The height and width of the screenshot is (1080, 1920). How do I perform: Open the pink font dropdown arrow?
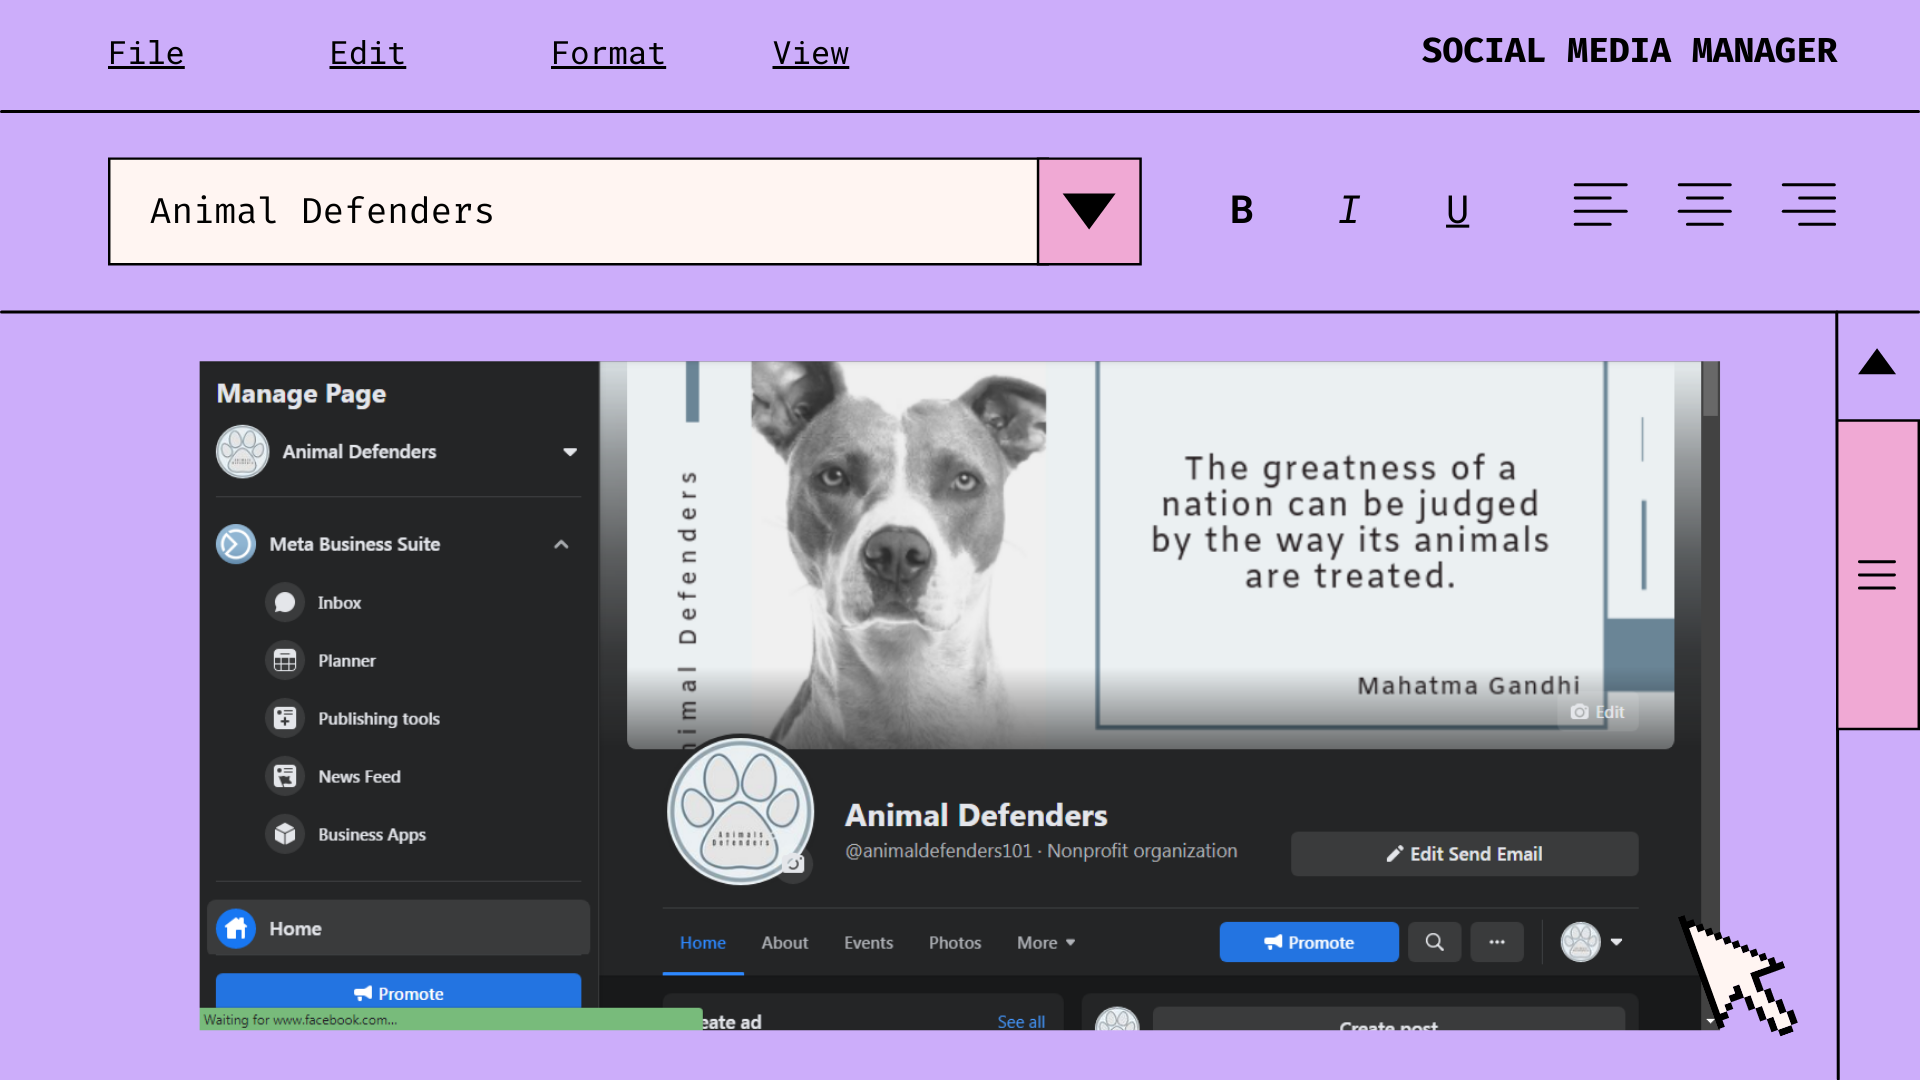(x=1089, y=211)
